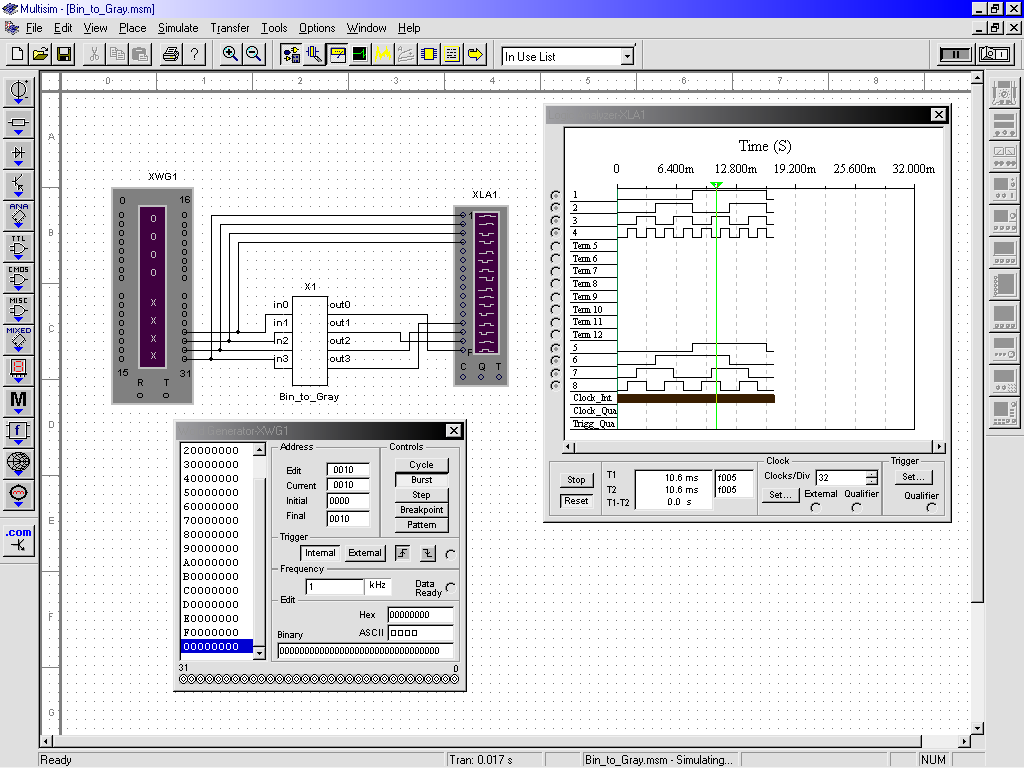Select clock Qualifier radio button
The height and width of the screenshot is (768, 1024).
pos(856,507)
